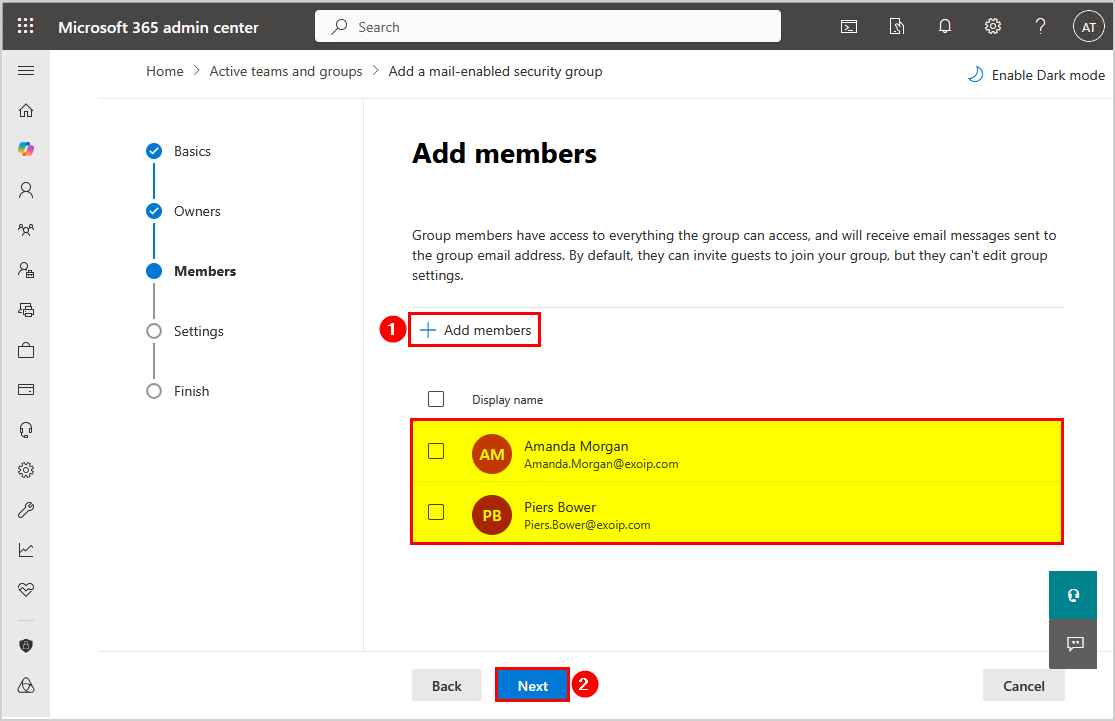1115x721 pixels.
Task: Click the Active teams and groups breadcrumb
Action: 286,71
